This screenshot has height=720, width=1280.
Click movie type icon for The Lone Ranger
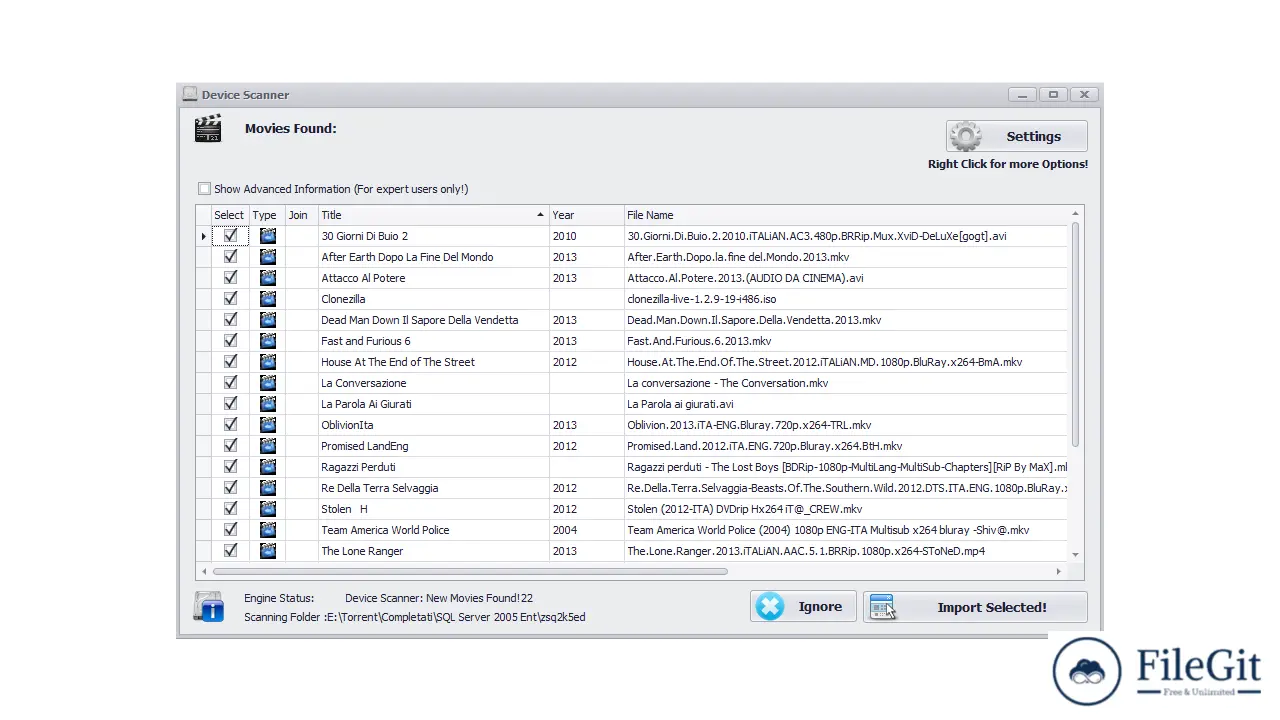(x=267, y=551)
